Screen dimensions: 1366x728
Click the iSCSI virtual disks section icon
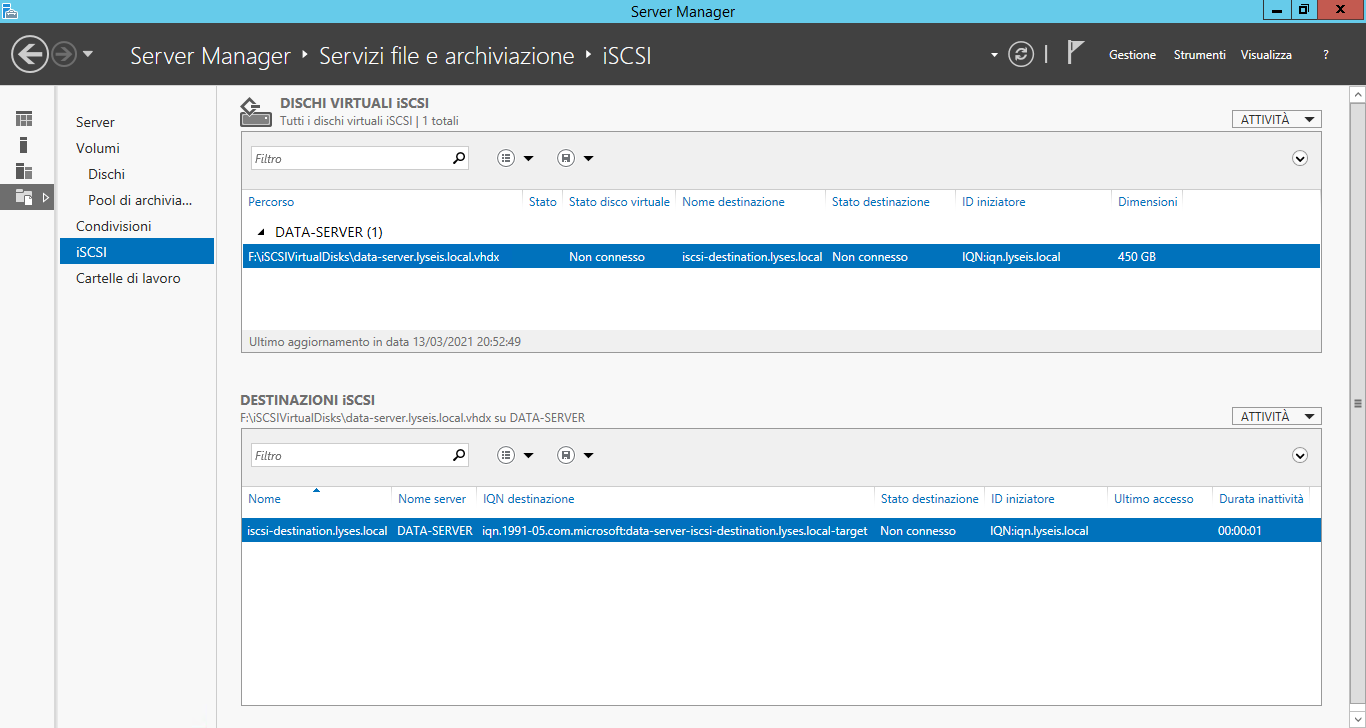pos(256,112)
